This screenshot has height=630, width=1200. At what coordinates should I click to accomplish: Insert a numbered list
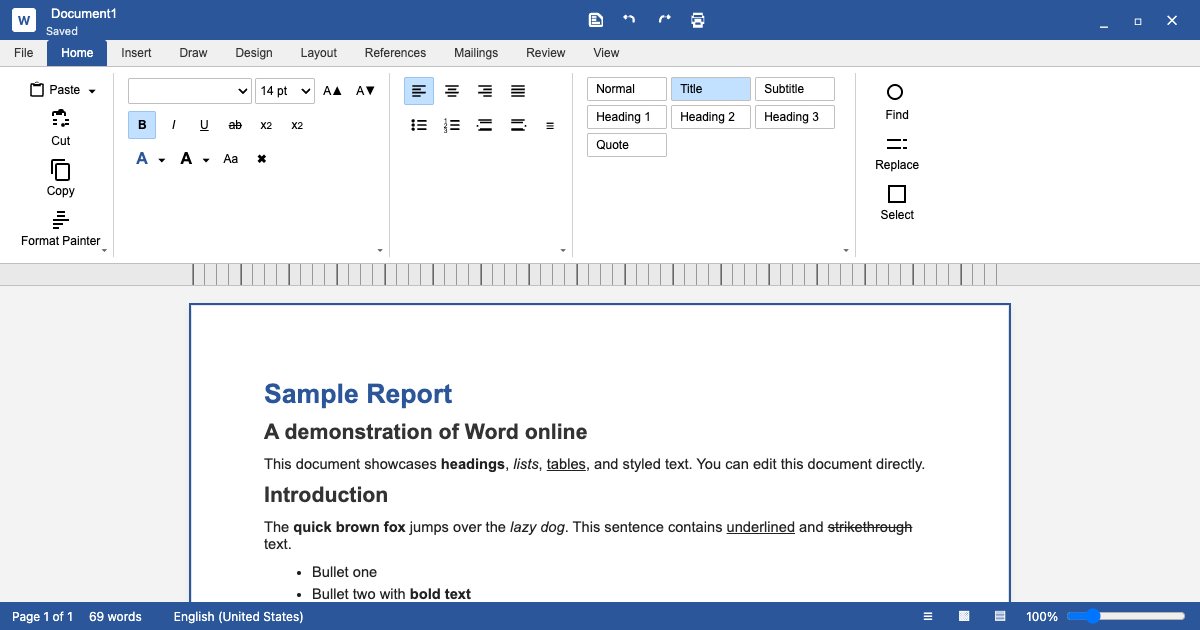[x=452, y=125]
